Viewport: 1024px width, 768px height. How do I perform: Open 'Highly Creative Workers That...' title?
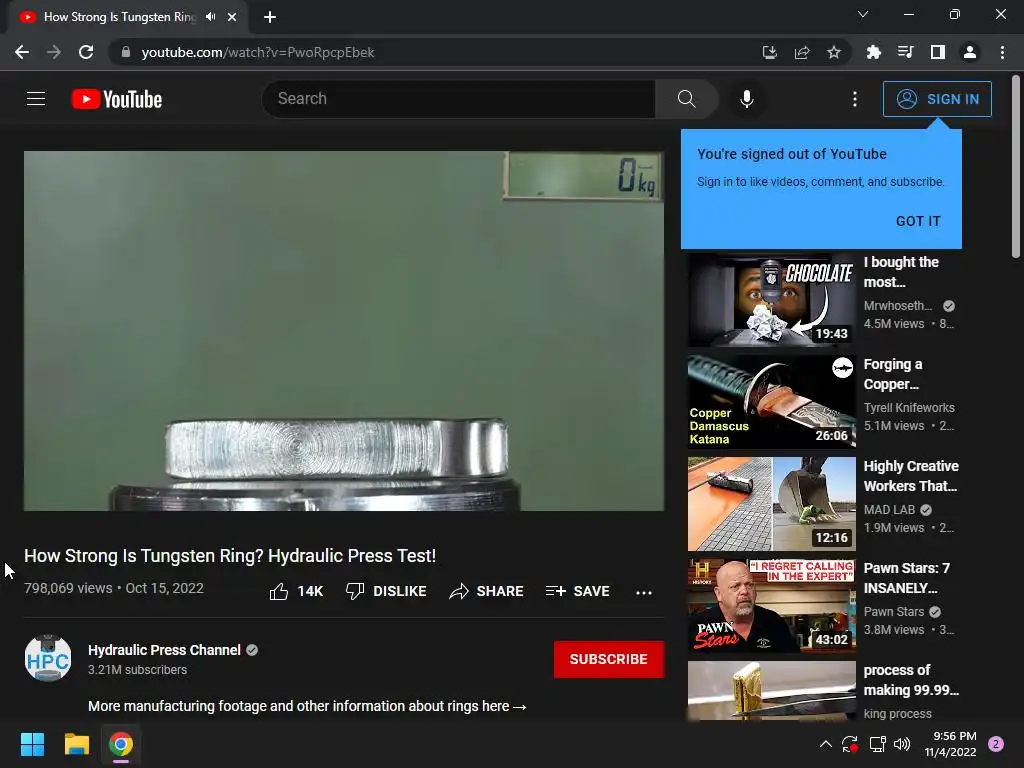point(911,476)
